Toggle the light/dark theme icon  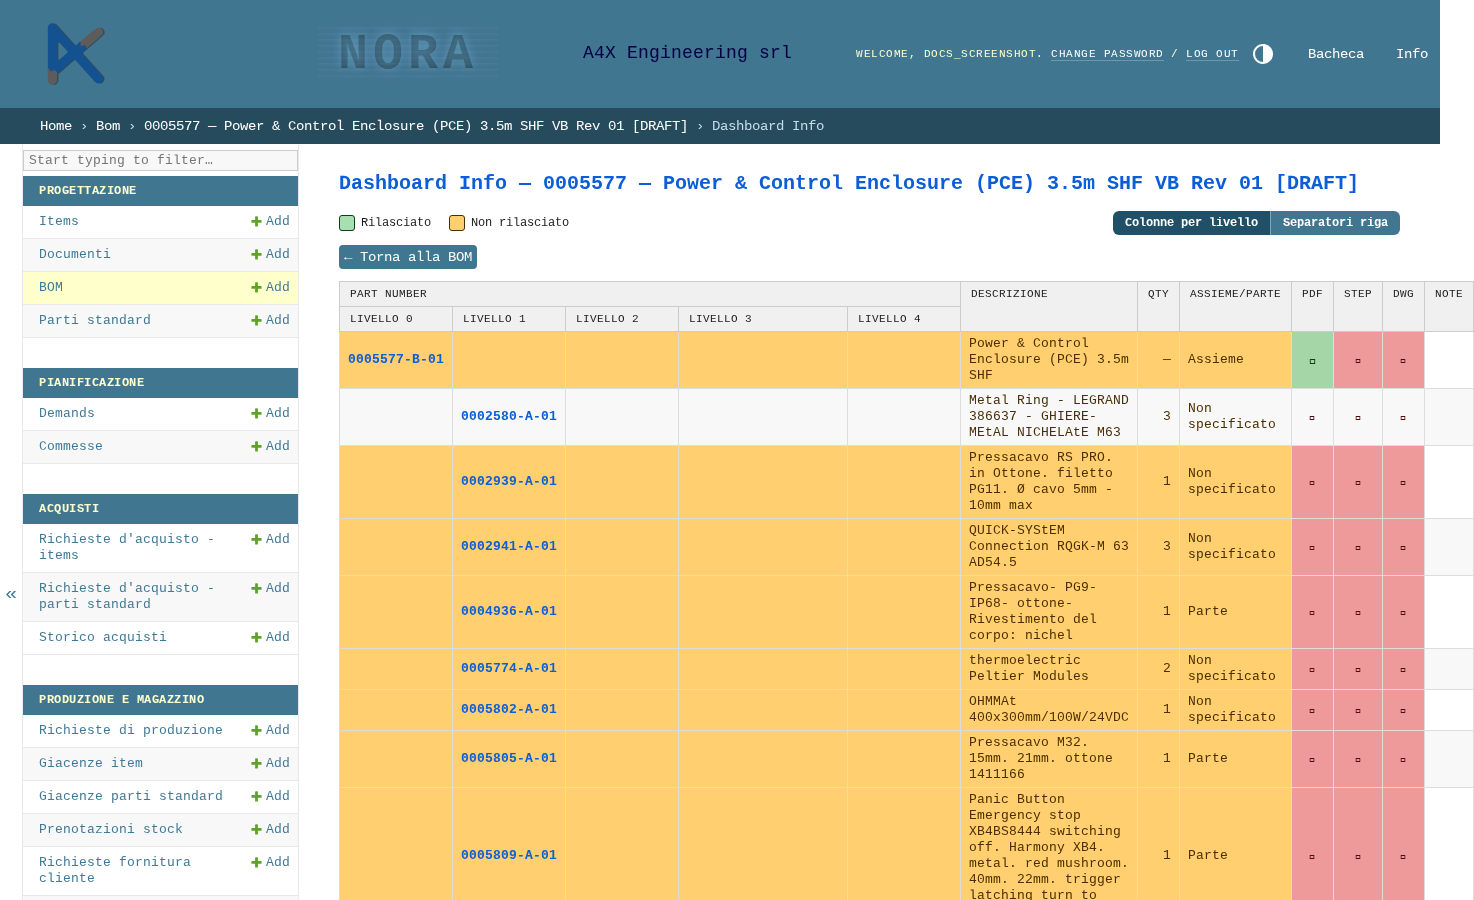[x=1263, y=54]
